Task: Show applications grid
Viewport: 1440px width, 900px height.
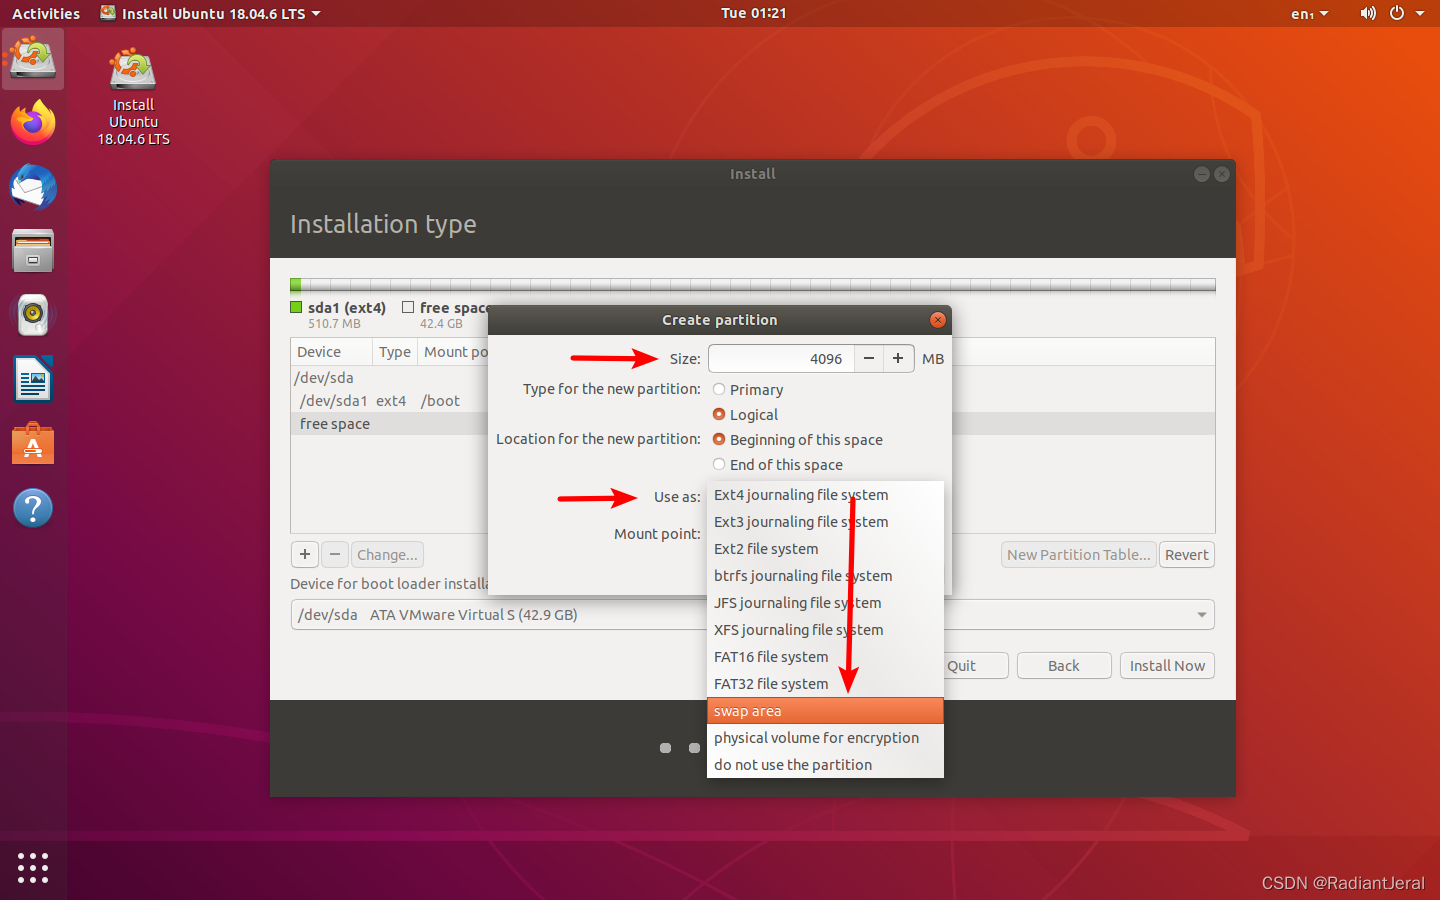Action: [x=33, y=867]
